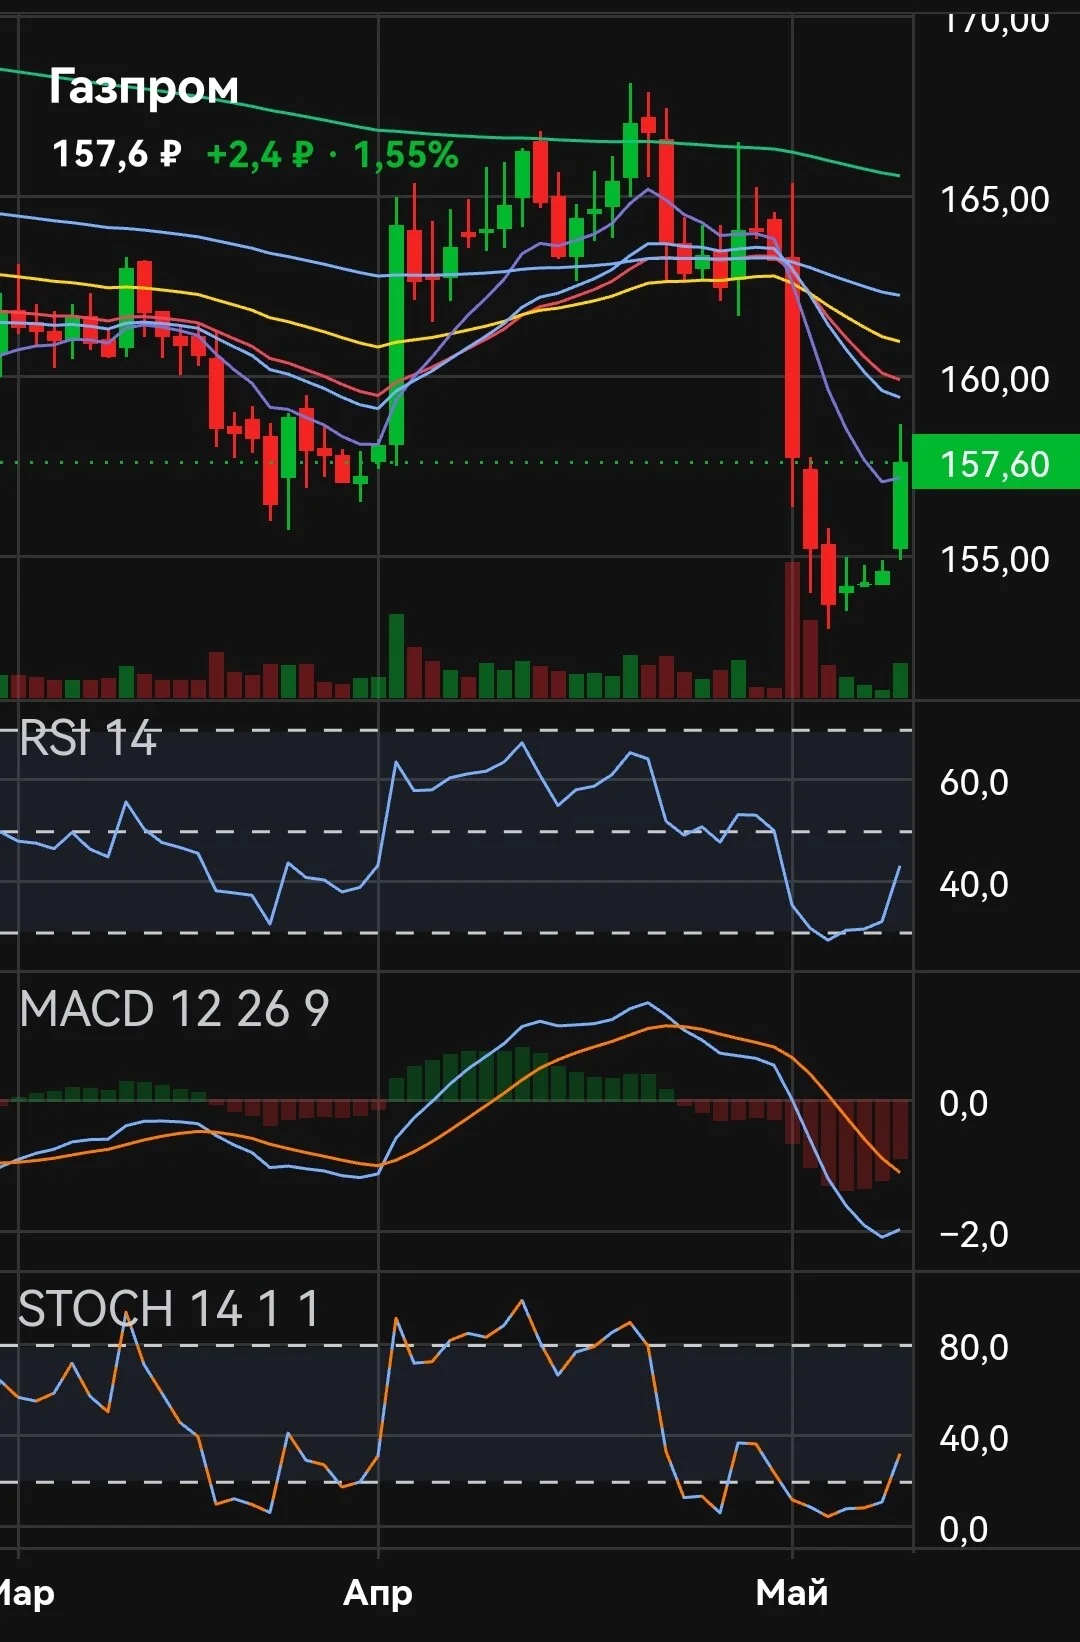Tap the +2,4 ₽ · 1,55% change label

[x=332, y=154]
